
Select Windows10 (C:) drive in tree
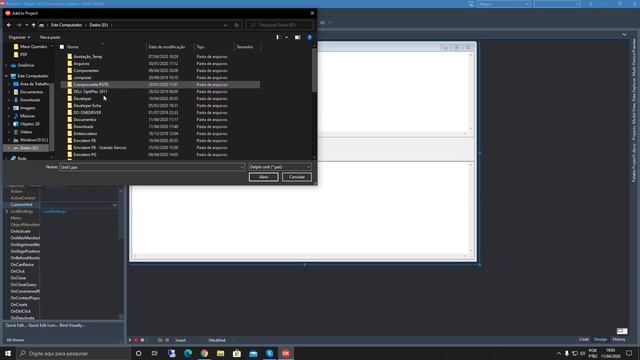click(33, 140)
